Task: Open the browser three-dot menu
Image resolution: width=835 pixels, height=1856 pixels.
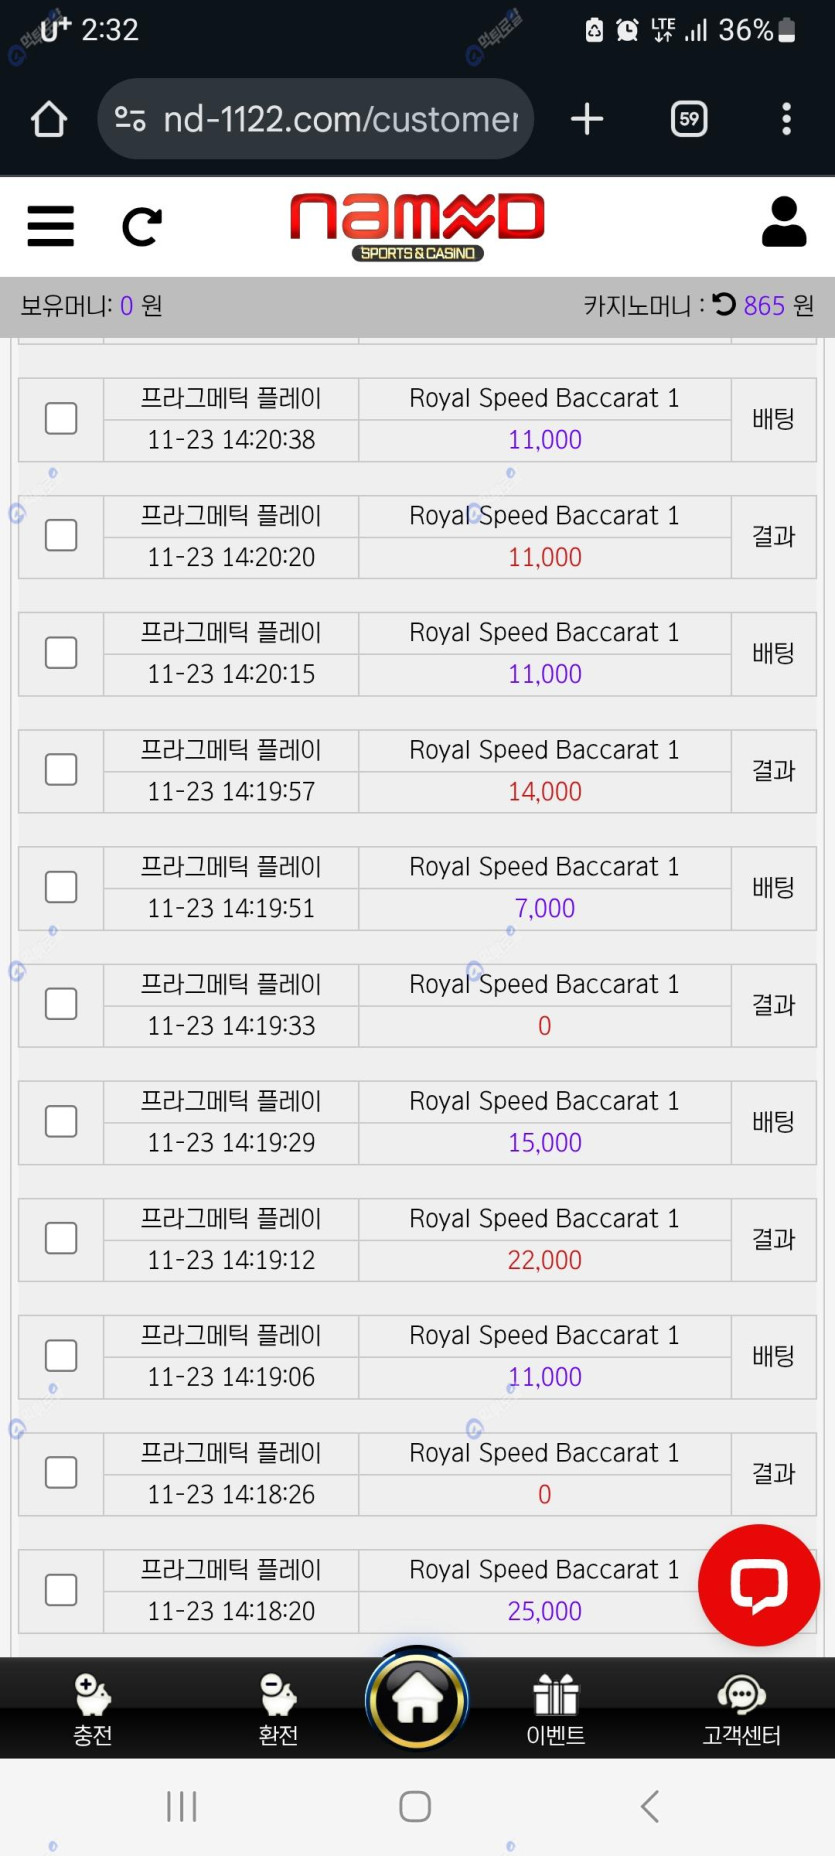Action: (x=786, y=119)
